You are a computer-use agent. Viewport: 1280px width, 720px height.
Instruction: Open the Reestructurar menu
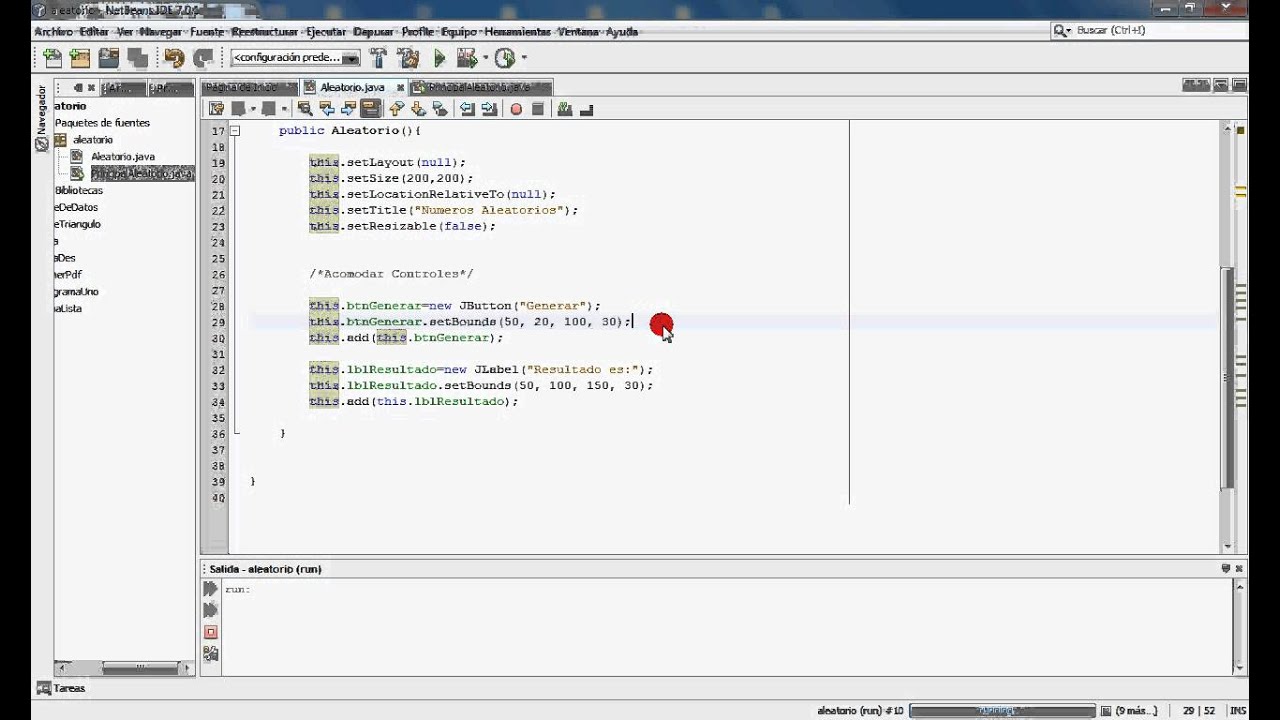[265, 31]
